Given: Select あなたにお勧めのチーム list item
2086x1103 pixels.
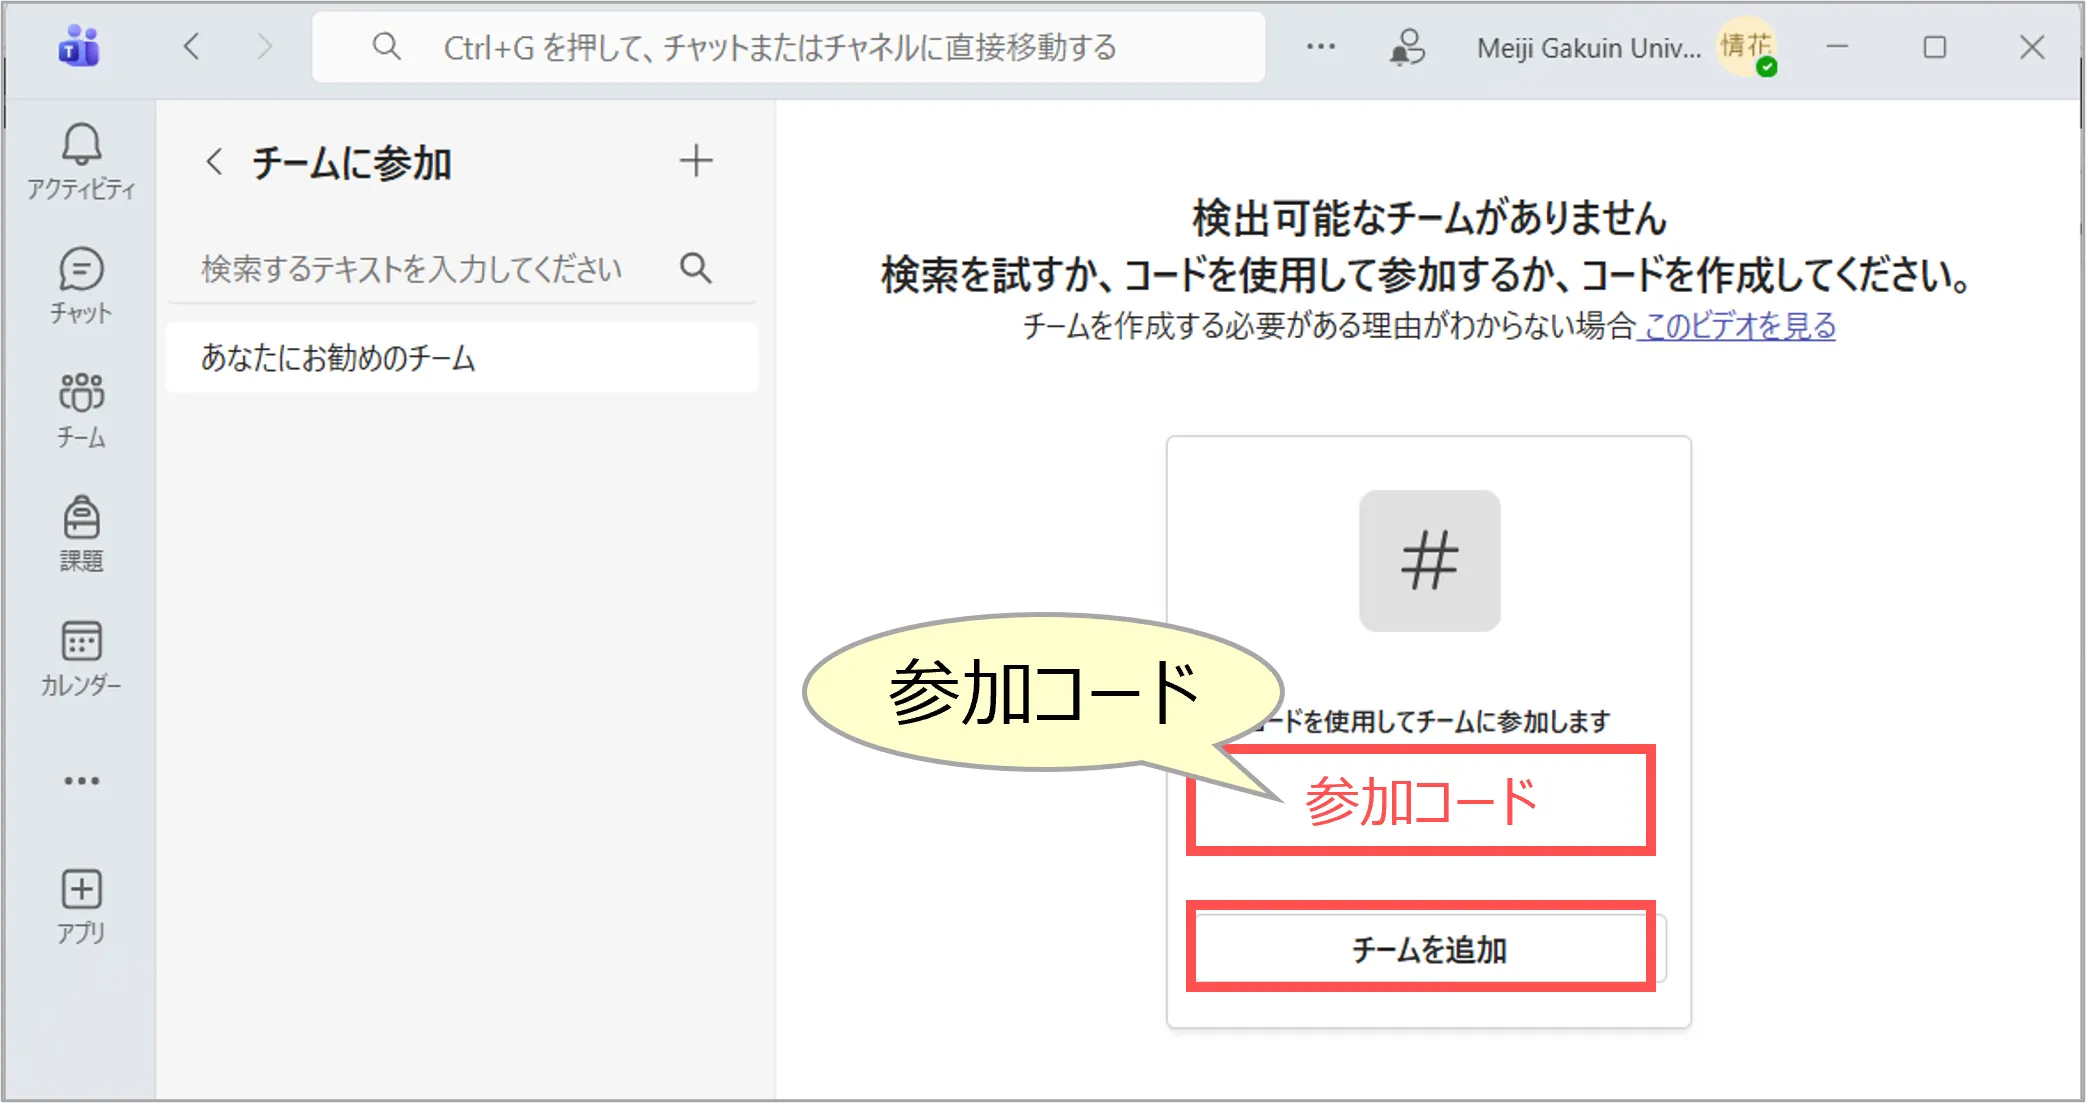Looking at the screenshot, I should 461,358.
